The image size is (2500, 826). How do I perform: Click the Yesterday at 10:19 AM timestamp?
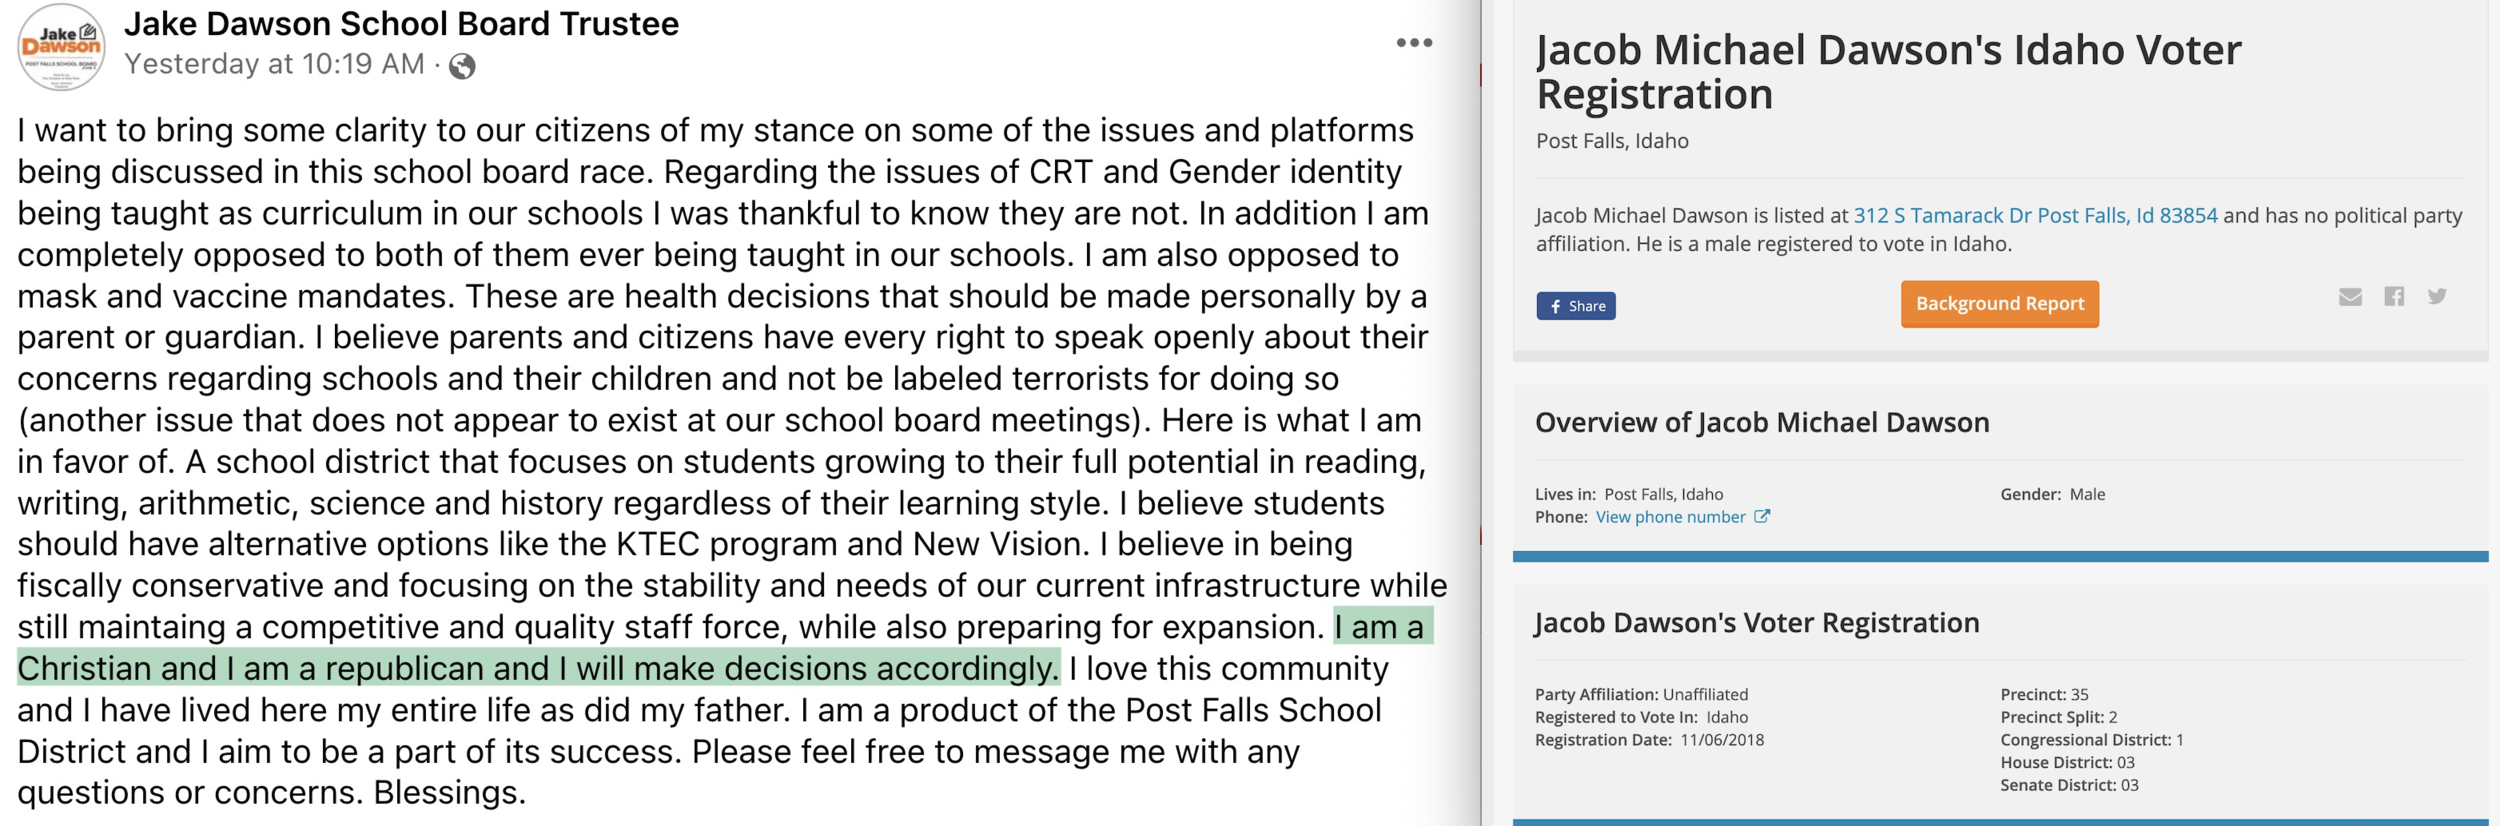pos(274,64)
